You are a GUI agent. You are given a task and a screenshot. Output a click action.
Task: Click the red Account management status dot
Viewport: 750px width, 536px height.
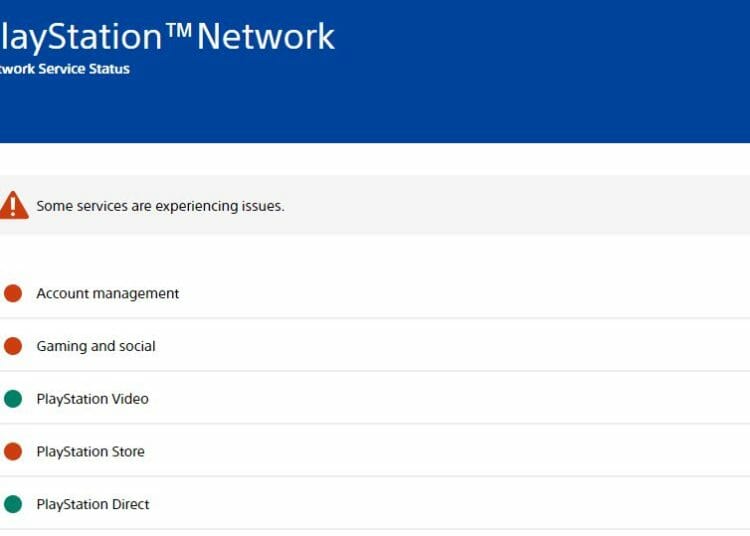(x=13, y=293)
